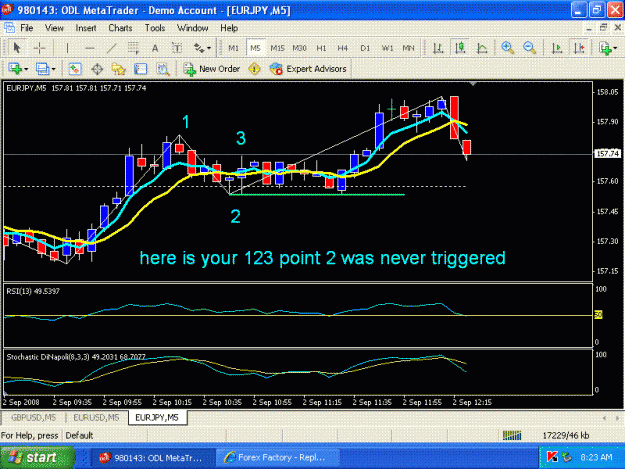The image size is (625, 469).
Task: Select the trendline drawing tool
Action: click(x=112, y=48)
